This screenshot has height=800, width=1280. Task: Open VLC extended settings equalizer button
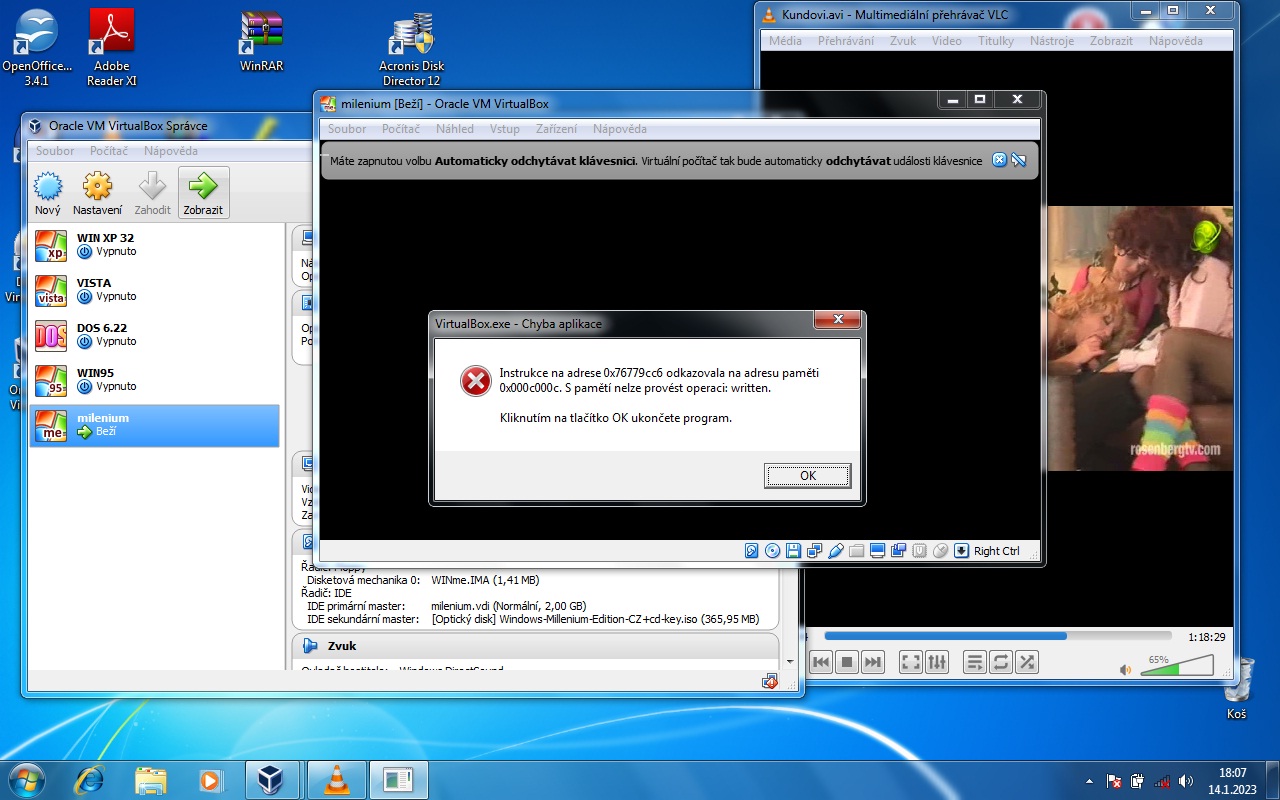click(937, 662)
